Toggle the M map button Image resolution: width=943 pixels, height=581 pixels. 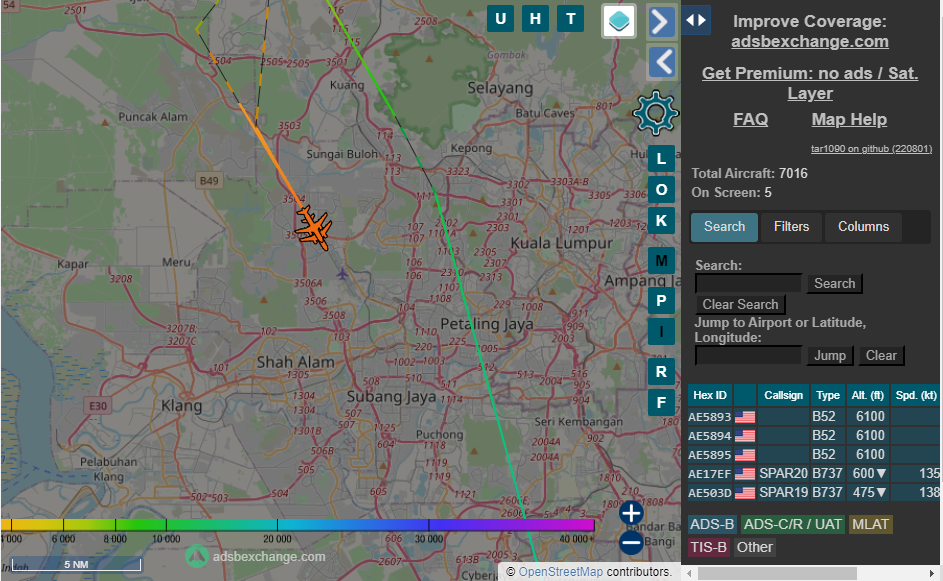(x=661, y=260)
